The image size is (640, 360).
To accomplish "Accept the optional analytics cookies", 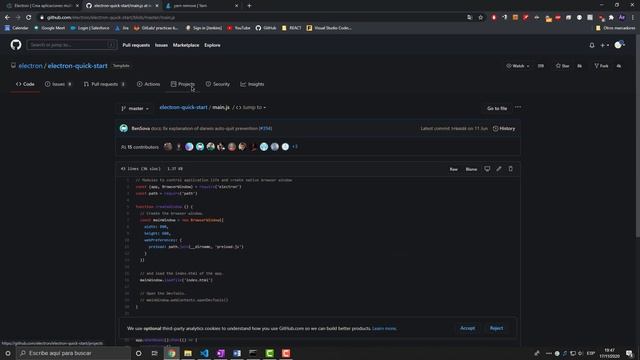I will coord(467,328).
